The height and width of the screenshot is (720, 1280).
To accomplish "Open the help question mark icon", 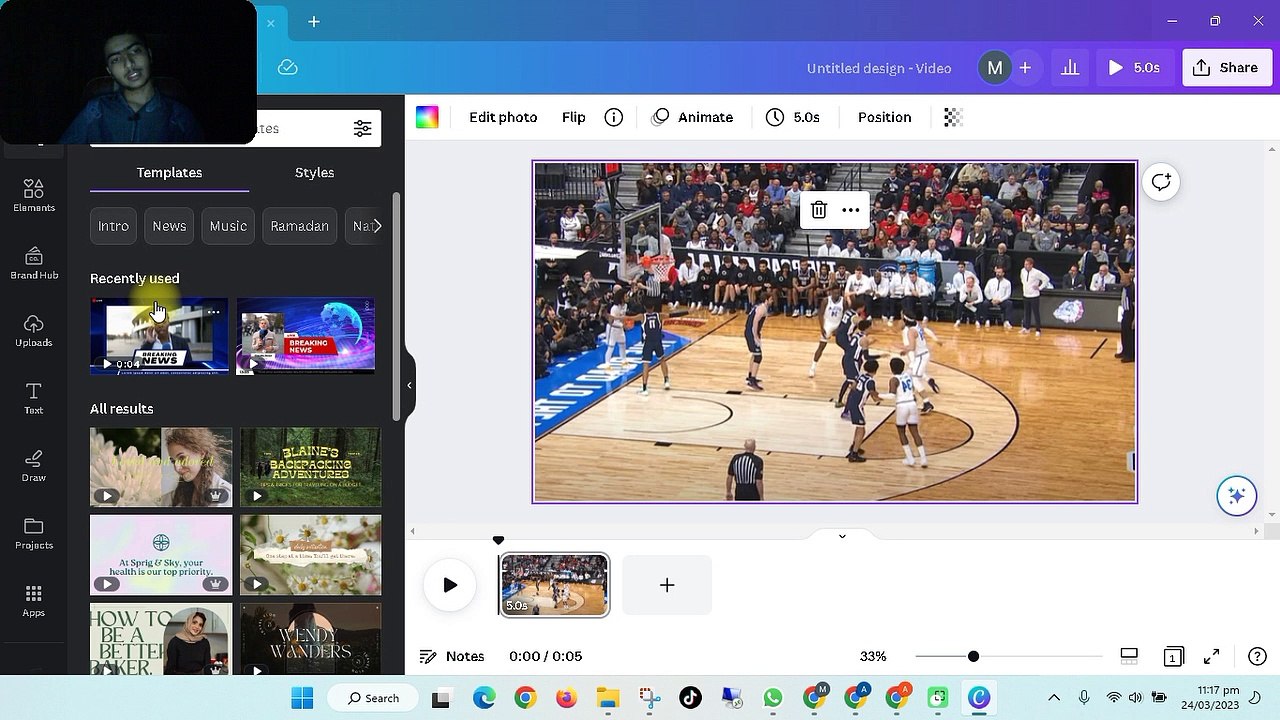I will tap(1257, 656).
